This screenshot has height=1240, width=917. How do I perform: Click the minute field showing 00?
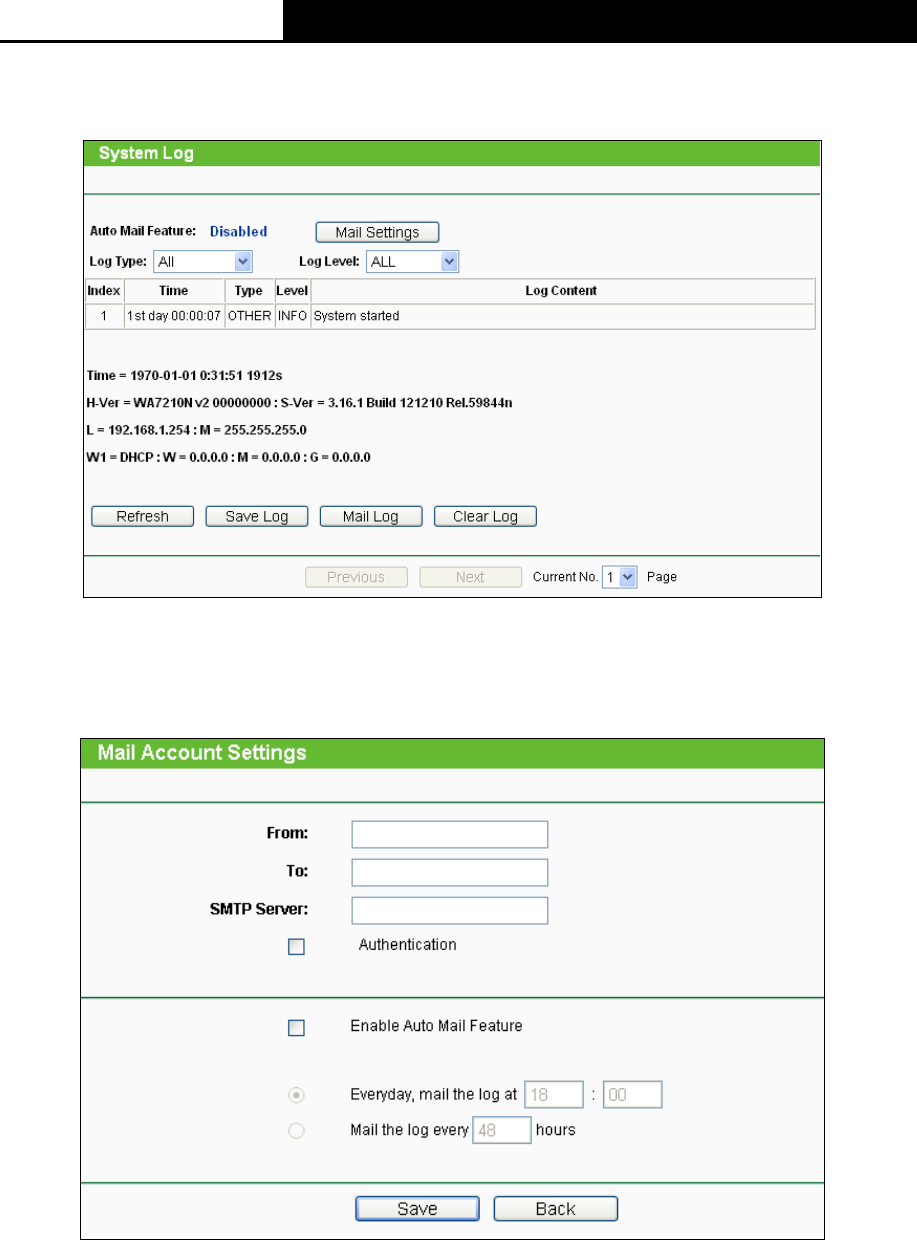(633, 1095)
